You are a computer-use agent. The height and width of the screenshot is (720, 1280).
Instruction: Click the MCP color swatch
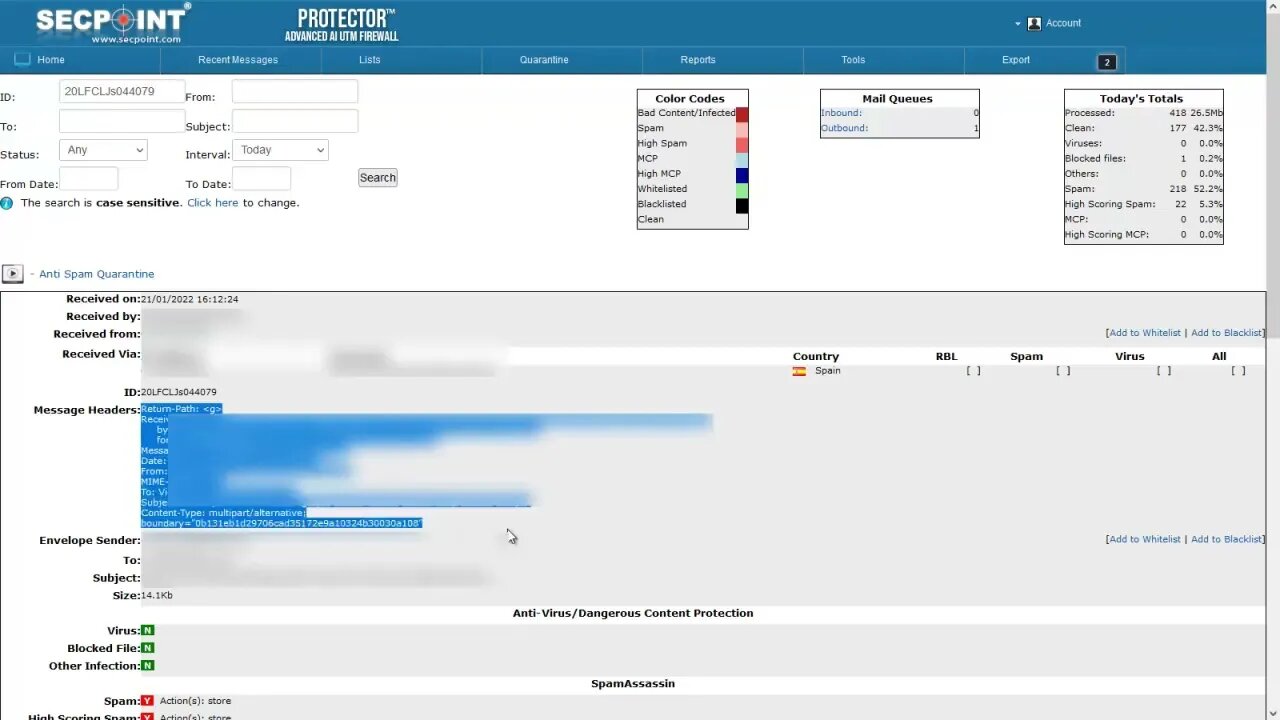(742, 159)
